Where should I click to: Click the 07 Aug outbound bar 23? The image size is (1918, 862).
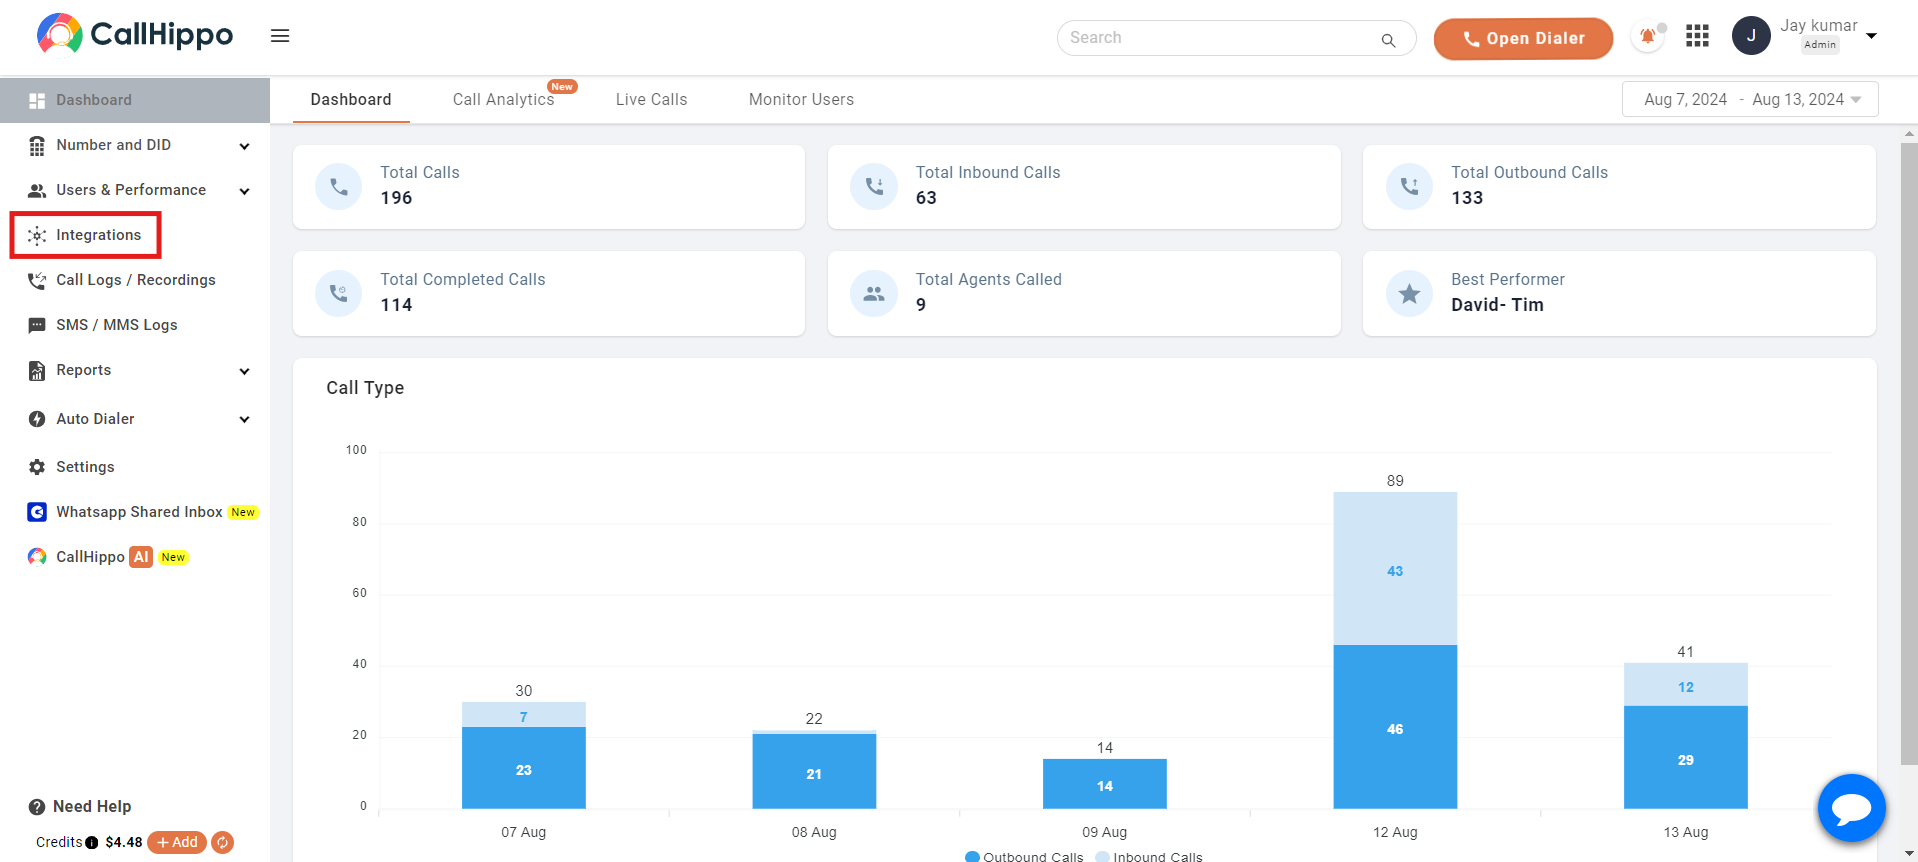[523, 768]
